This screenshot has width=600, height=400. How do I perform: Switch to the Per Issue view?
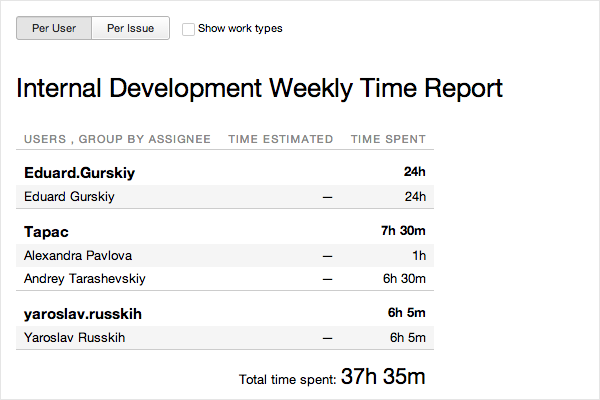(x=130, y=28)
